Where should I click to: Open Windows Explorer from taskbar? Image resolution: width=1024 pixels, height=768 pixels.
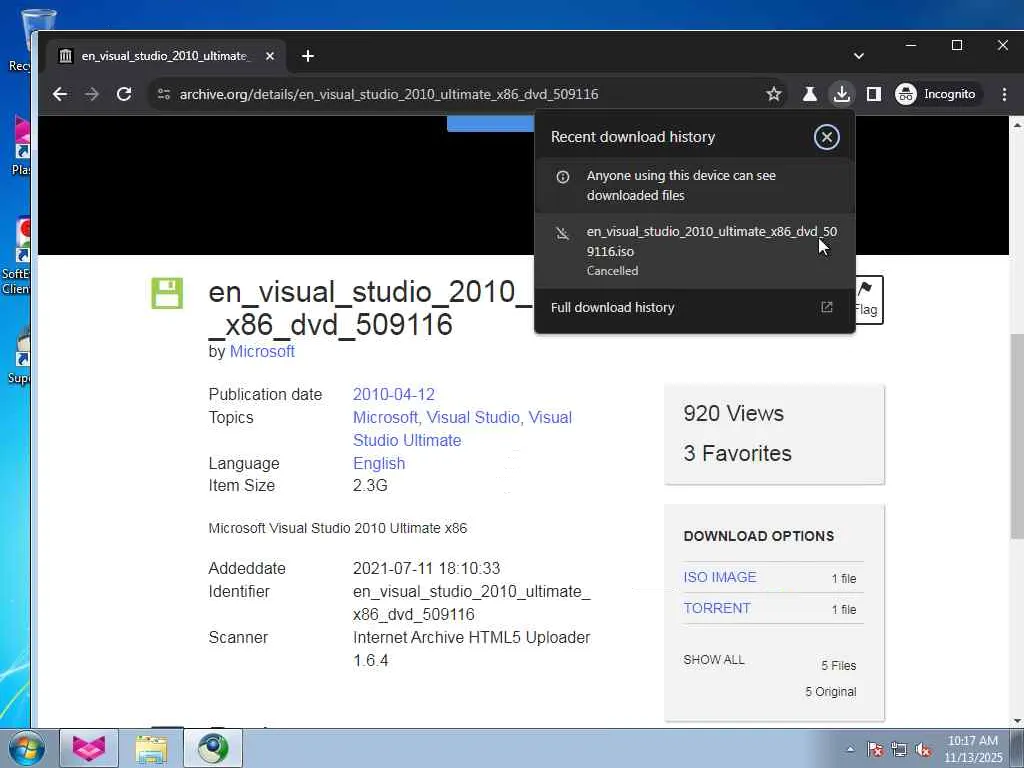152,748
